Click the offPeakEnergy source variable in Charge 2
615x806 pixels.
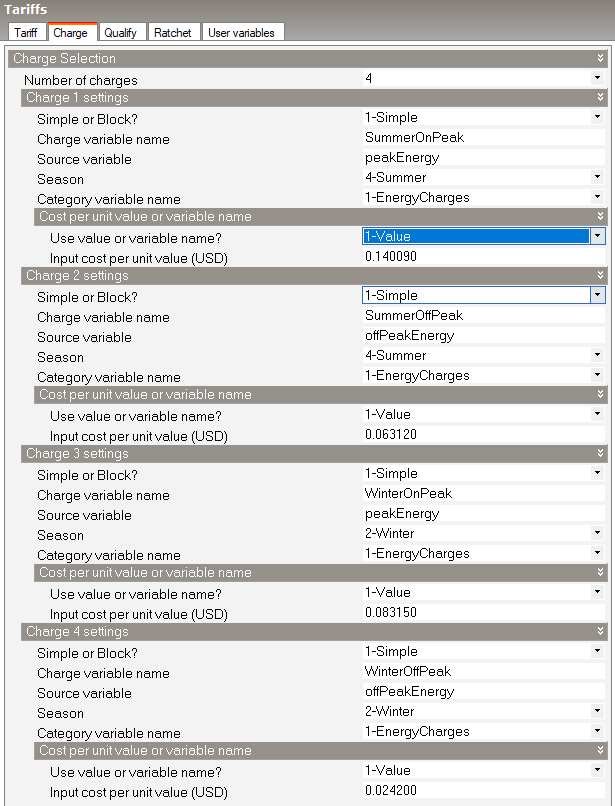(480, 336)
